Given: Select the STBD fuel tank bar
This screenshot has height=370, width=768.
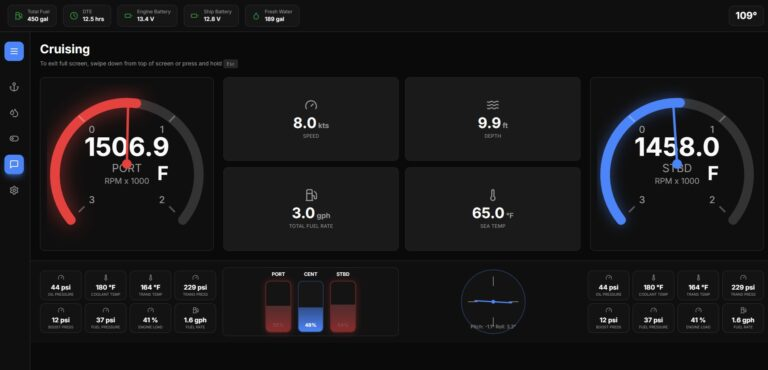Looking at the screenshot, I should 343,306.
